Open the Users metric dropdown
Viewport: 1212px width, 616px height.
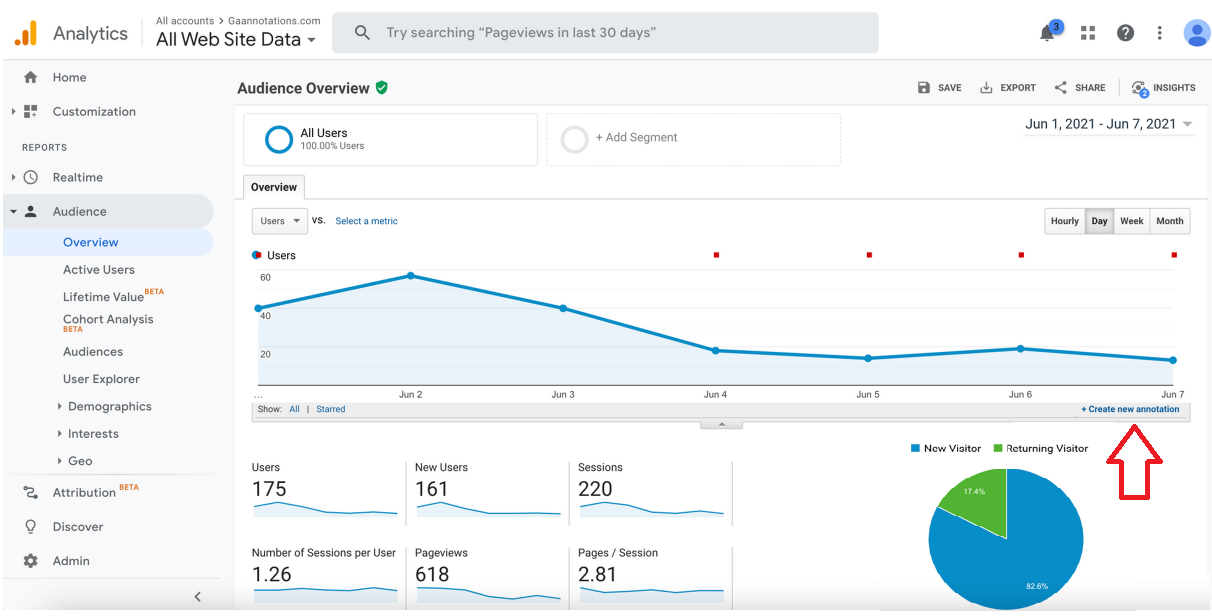coord(279,221)
